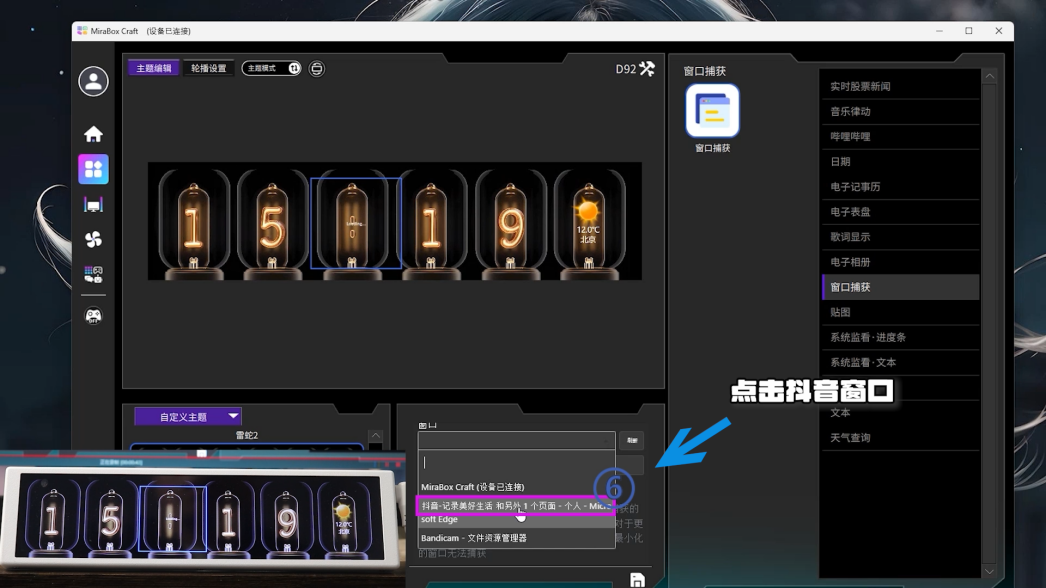Select 贴图 in the widget list
The height and width of the screenshot is (588, 1046).
[x=901, y=312]
